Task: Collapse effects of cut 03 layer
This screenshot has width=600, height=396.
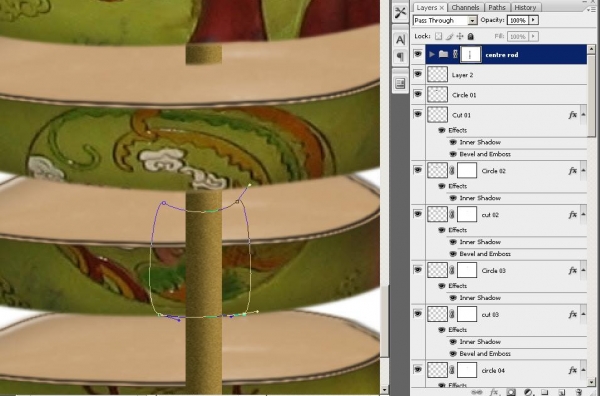Action: click(583, 314)
